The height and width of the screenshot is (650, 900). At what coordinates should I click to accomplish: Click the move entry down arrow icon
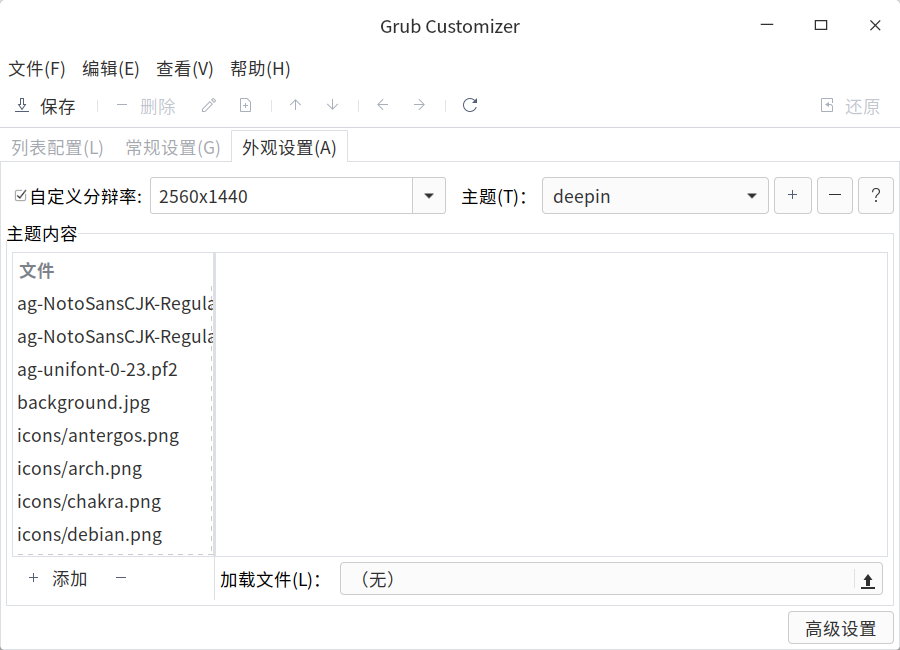tap(332, 105)
